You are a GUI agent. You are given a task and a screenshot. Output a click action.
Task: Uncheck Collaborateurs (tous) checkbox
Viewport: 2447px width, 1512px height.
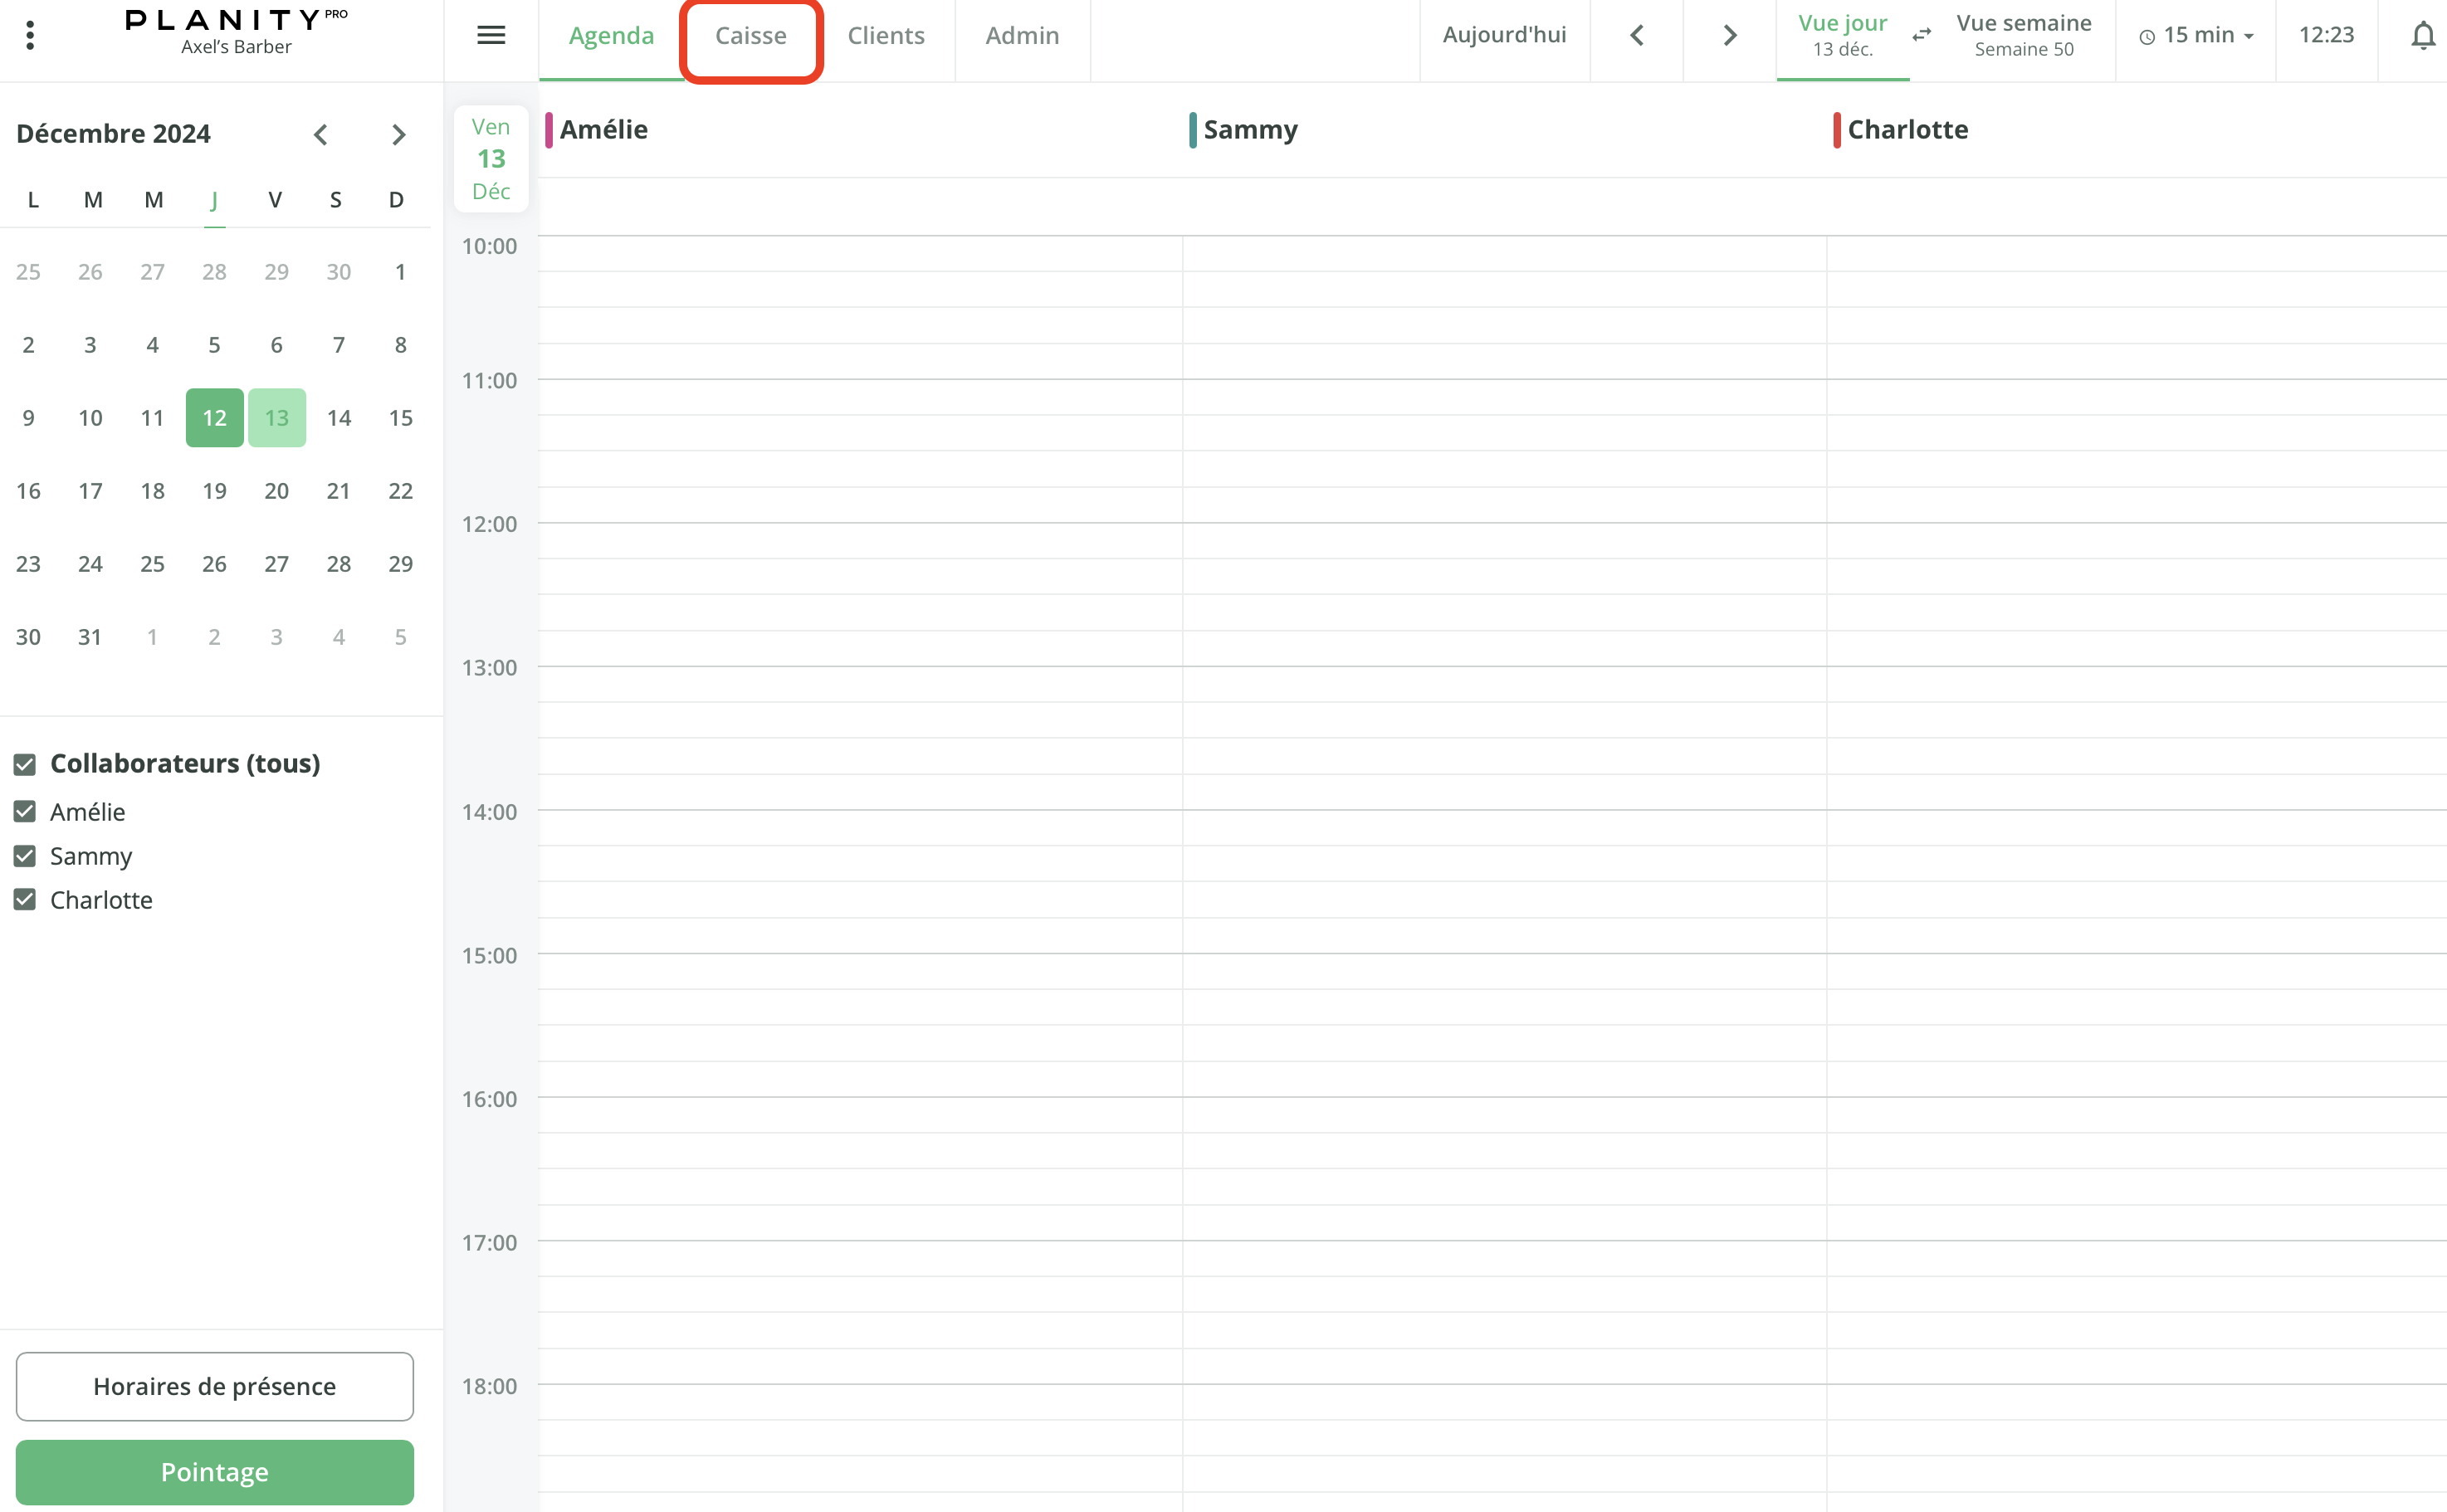tap(25, 764)
